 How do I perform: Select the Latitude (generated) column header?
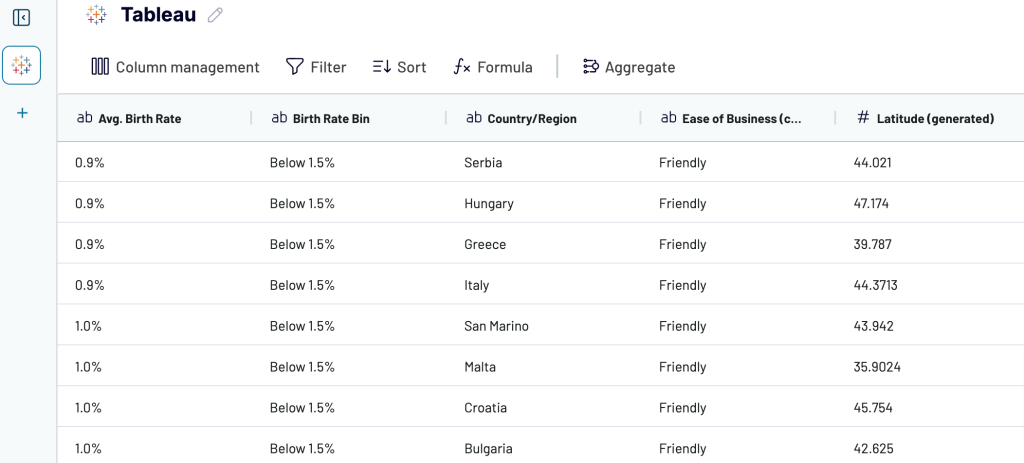[930, 118]
